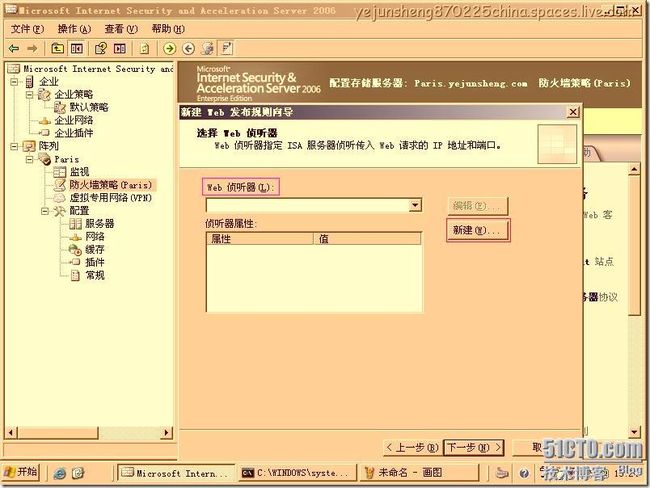Viewport: 650px width, 488px height.
Task: Click the last toolbar document icon
Action: pos(227,49)
